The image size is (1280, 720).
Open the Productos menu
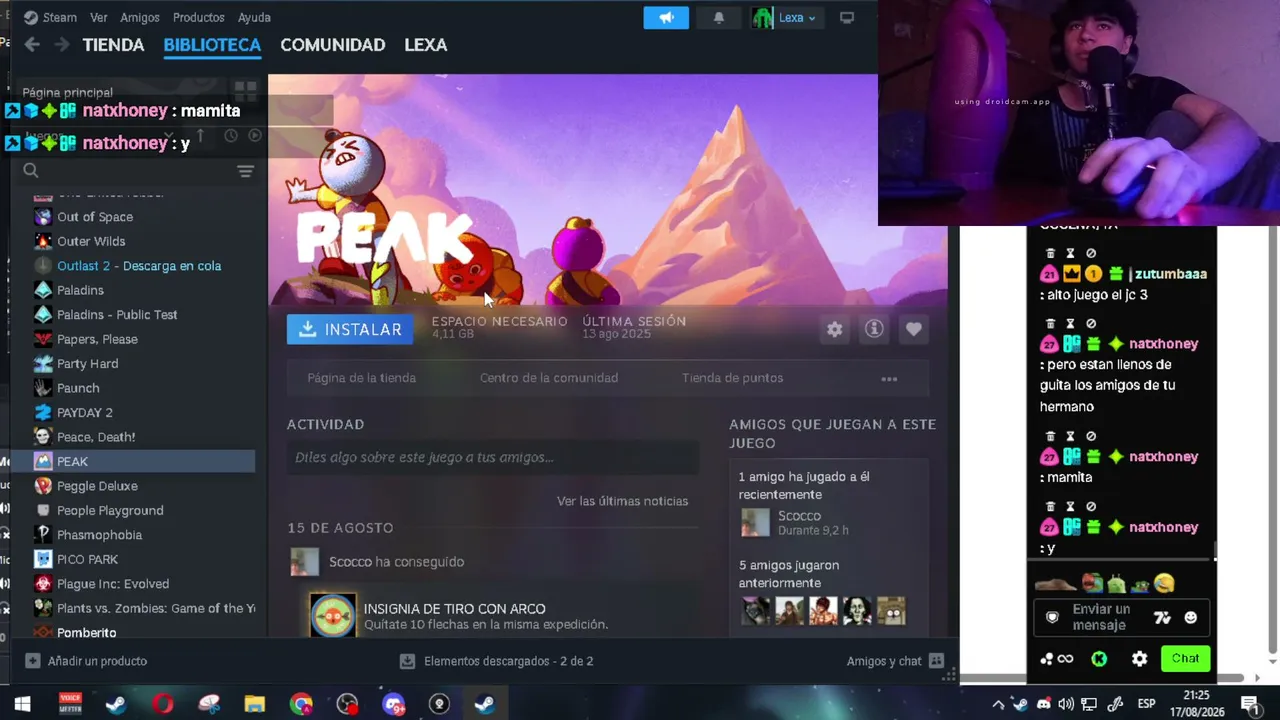point(198,17)
